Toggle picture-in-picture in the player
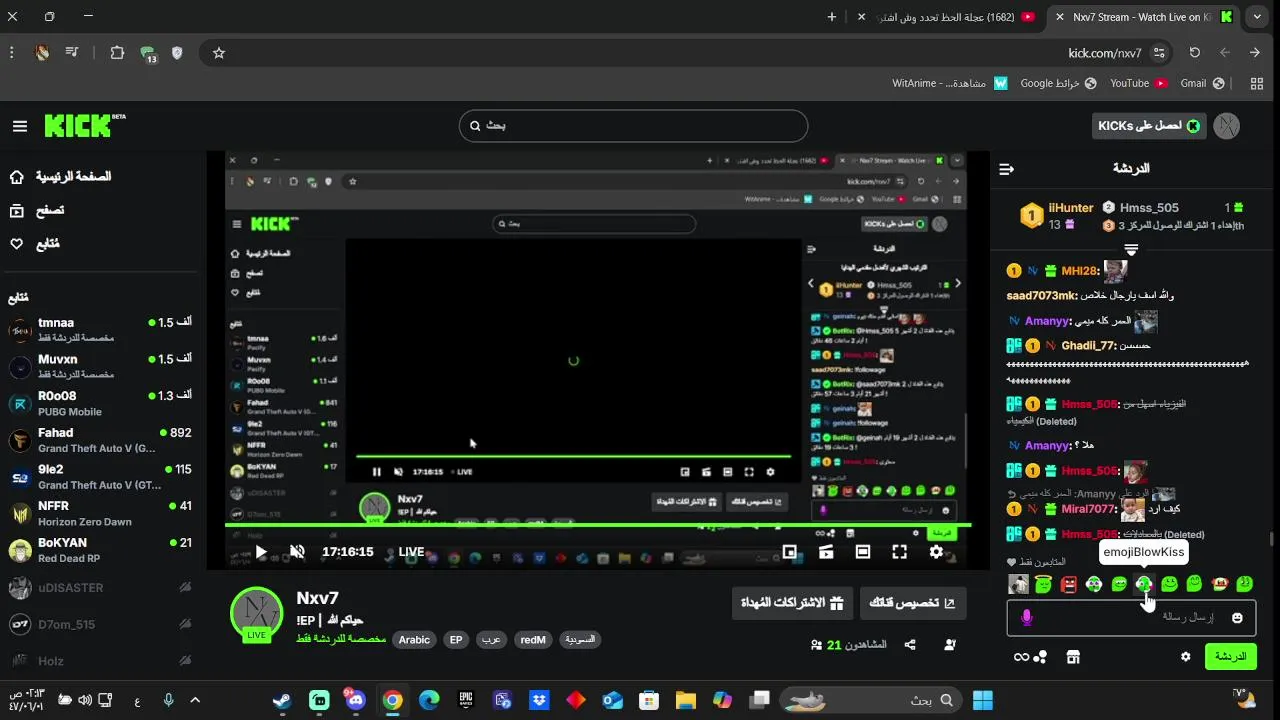 pyautogui.click(x=790, y=551)
